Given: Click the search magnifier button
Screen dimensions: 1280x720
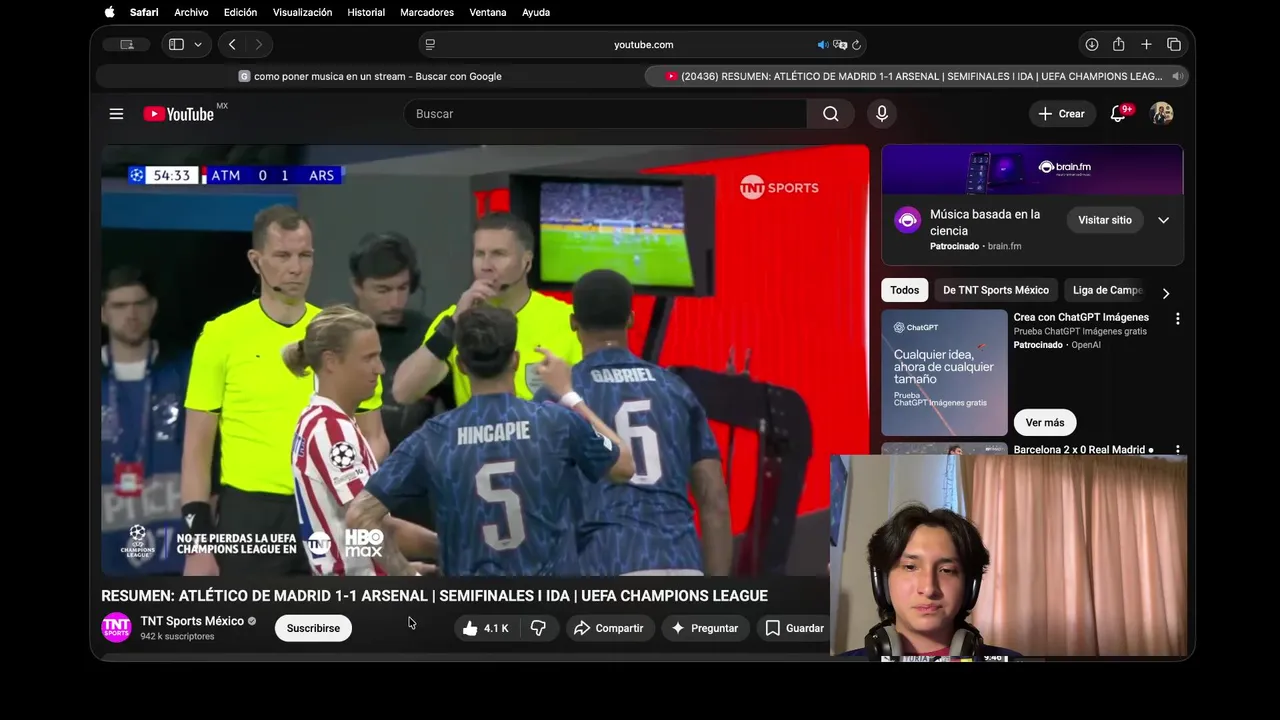Looking at the screenshot, I should tap(830, 114).
